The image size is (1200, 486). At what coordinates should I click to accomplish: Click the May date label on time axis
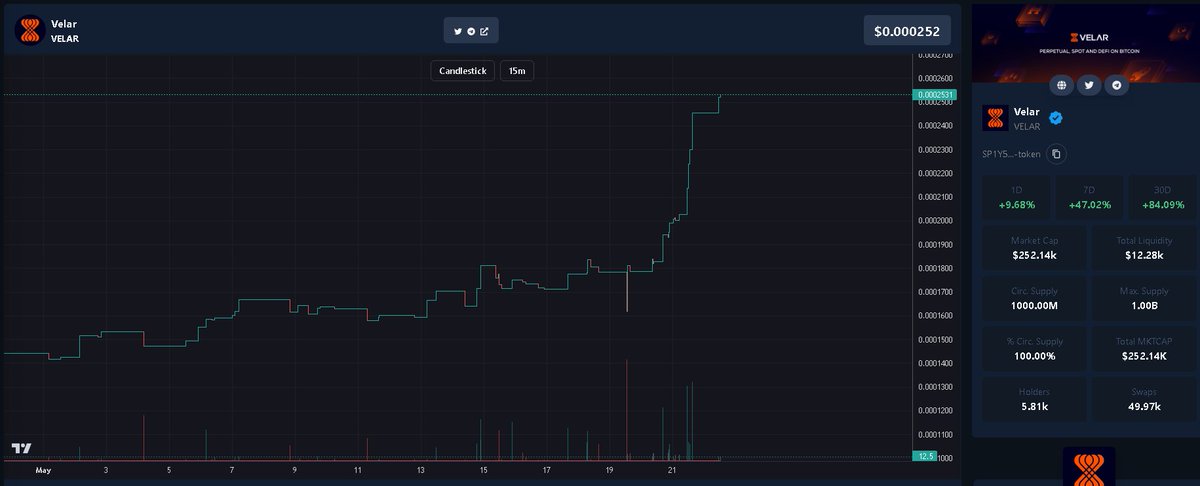point(43,469)
